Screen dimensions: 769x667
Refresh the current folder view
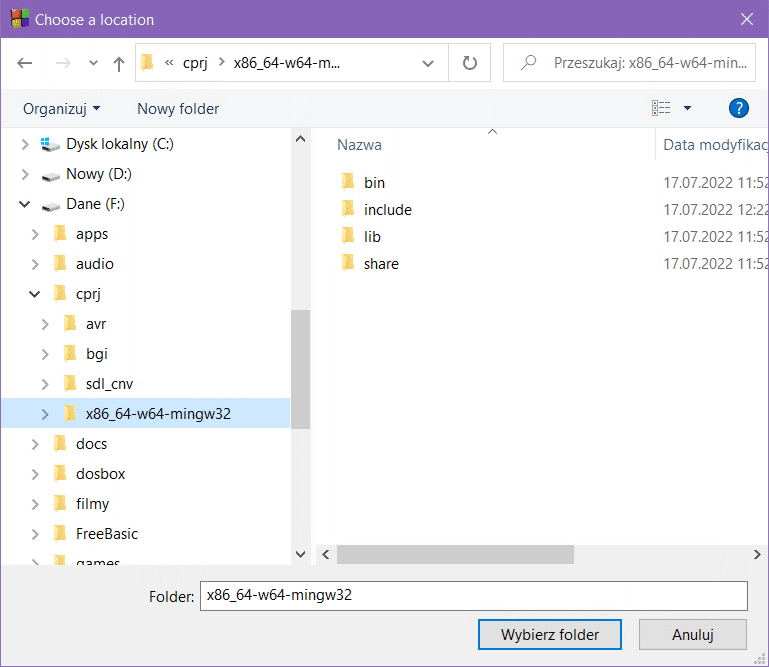469,63
